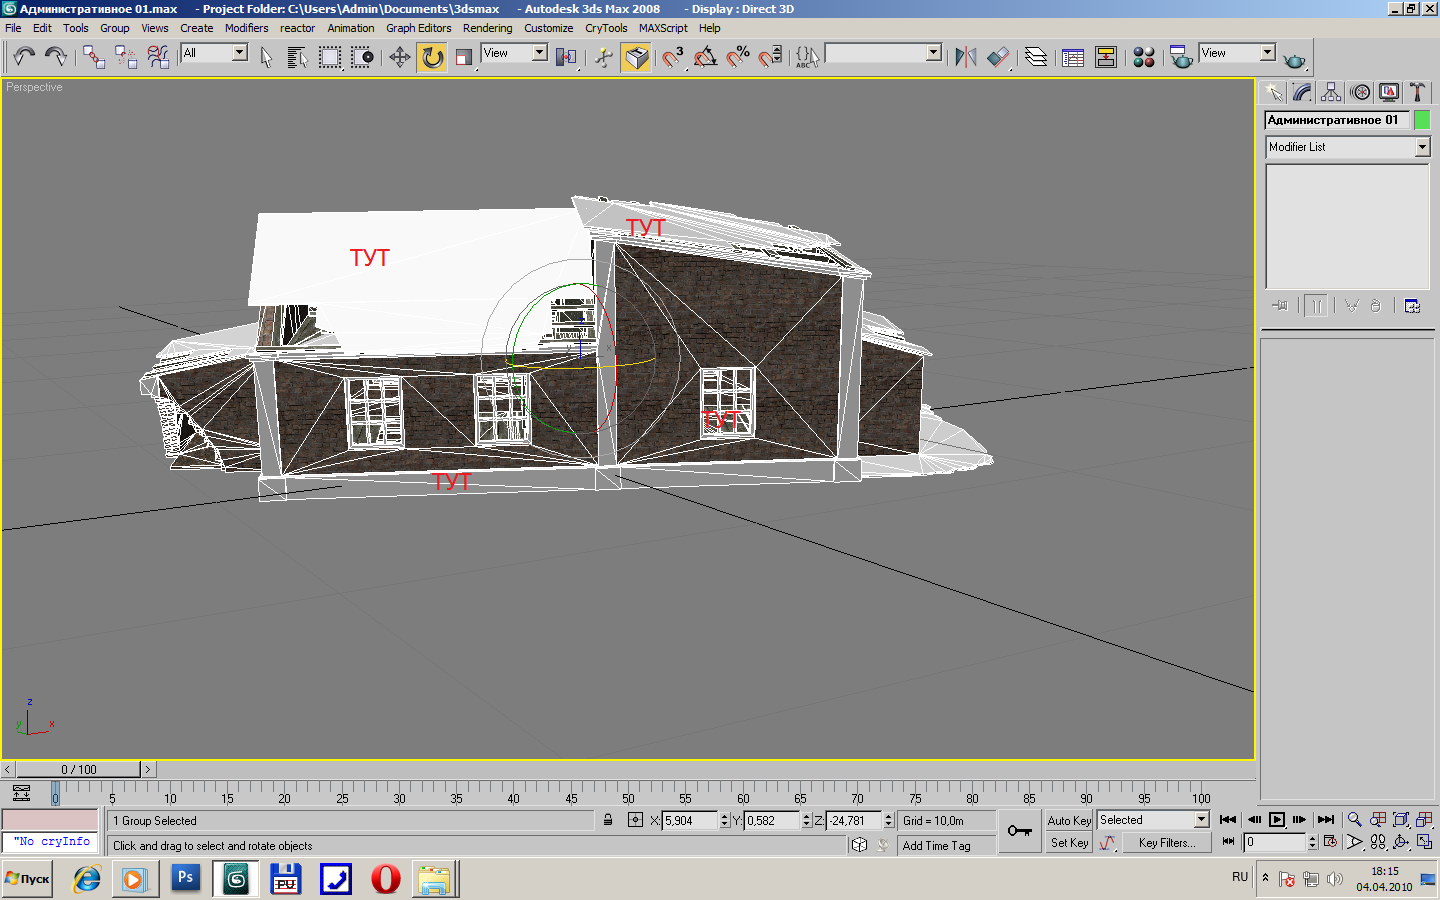The width and height of the screenshot is (1440, 900).
Task: Open the Modifiers menu
Action: [x=246, y=28]
